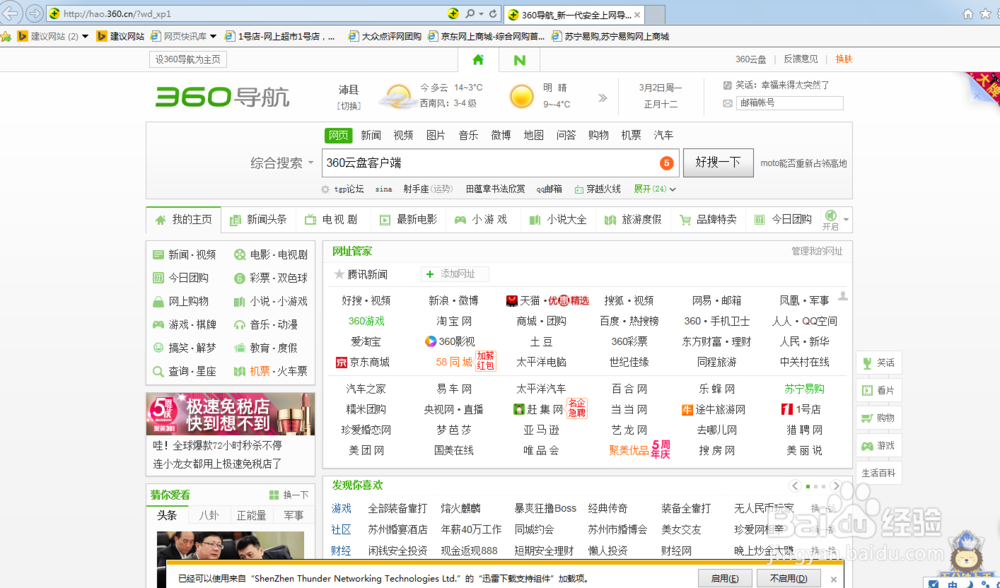
Task: Show more weather days double arrow
Action: click(602, 98)
